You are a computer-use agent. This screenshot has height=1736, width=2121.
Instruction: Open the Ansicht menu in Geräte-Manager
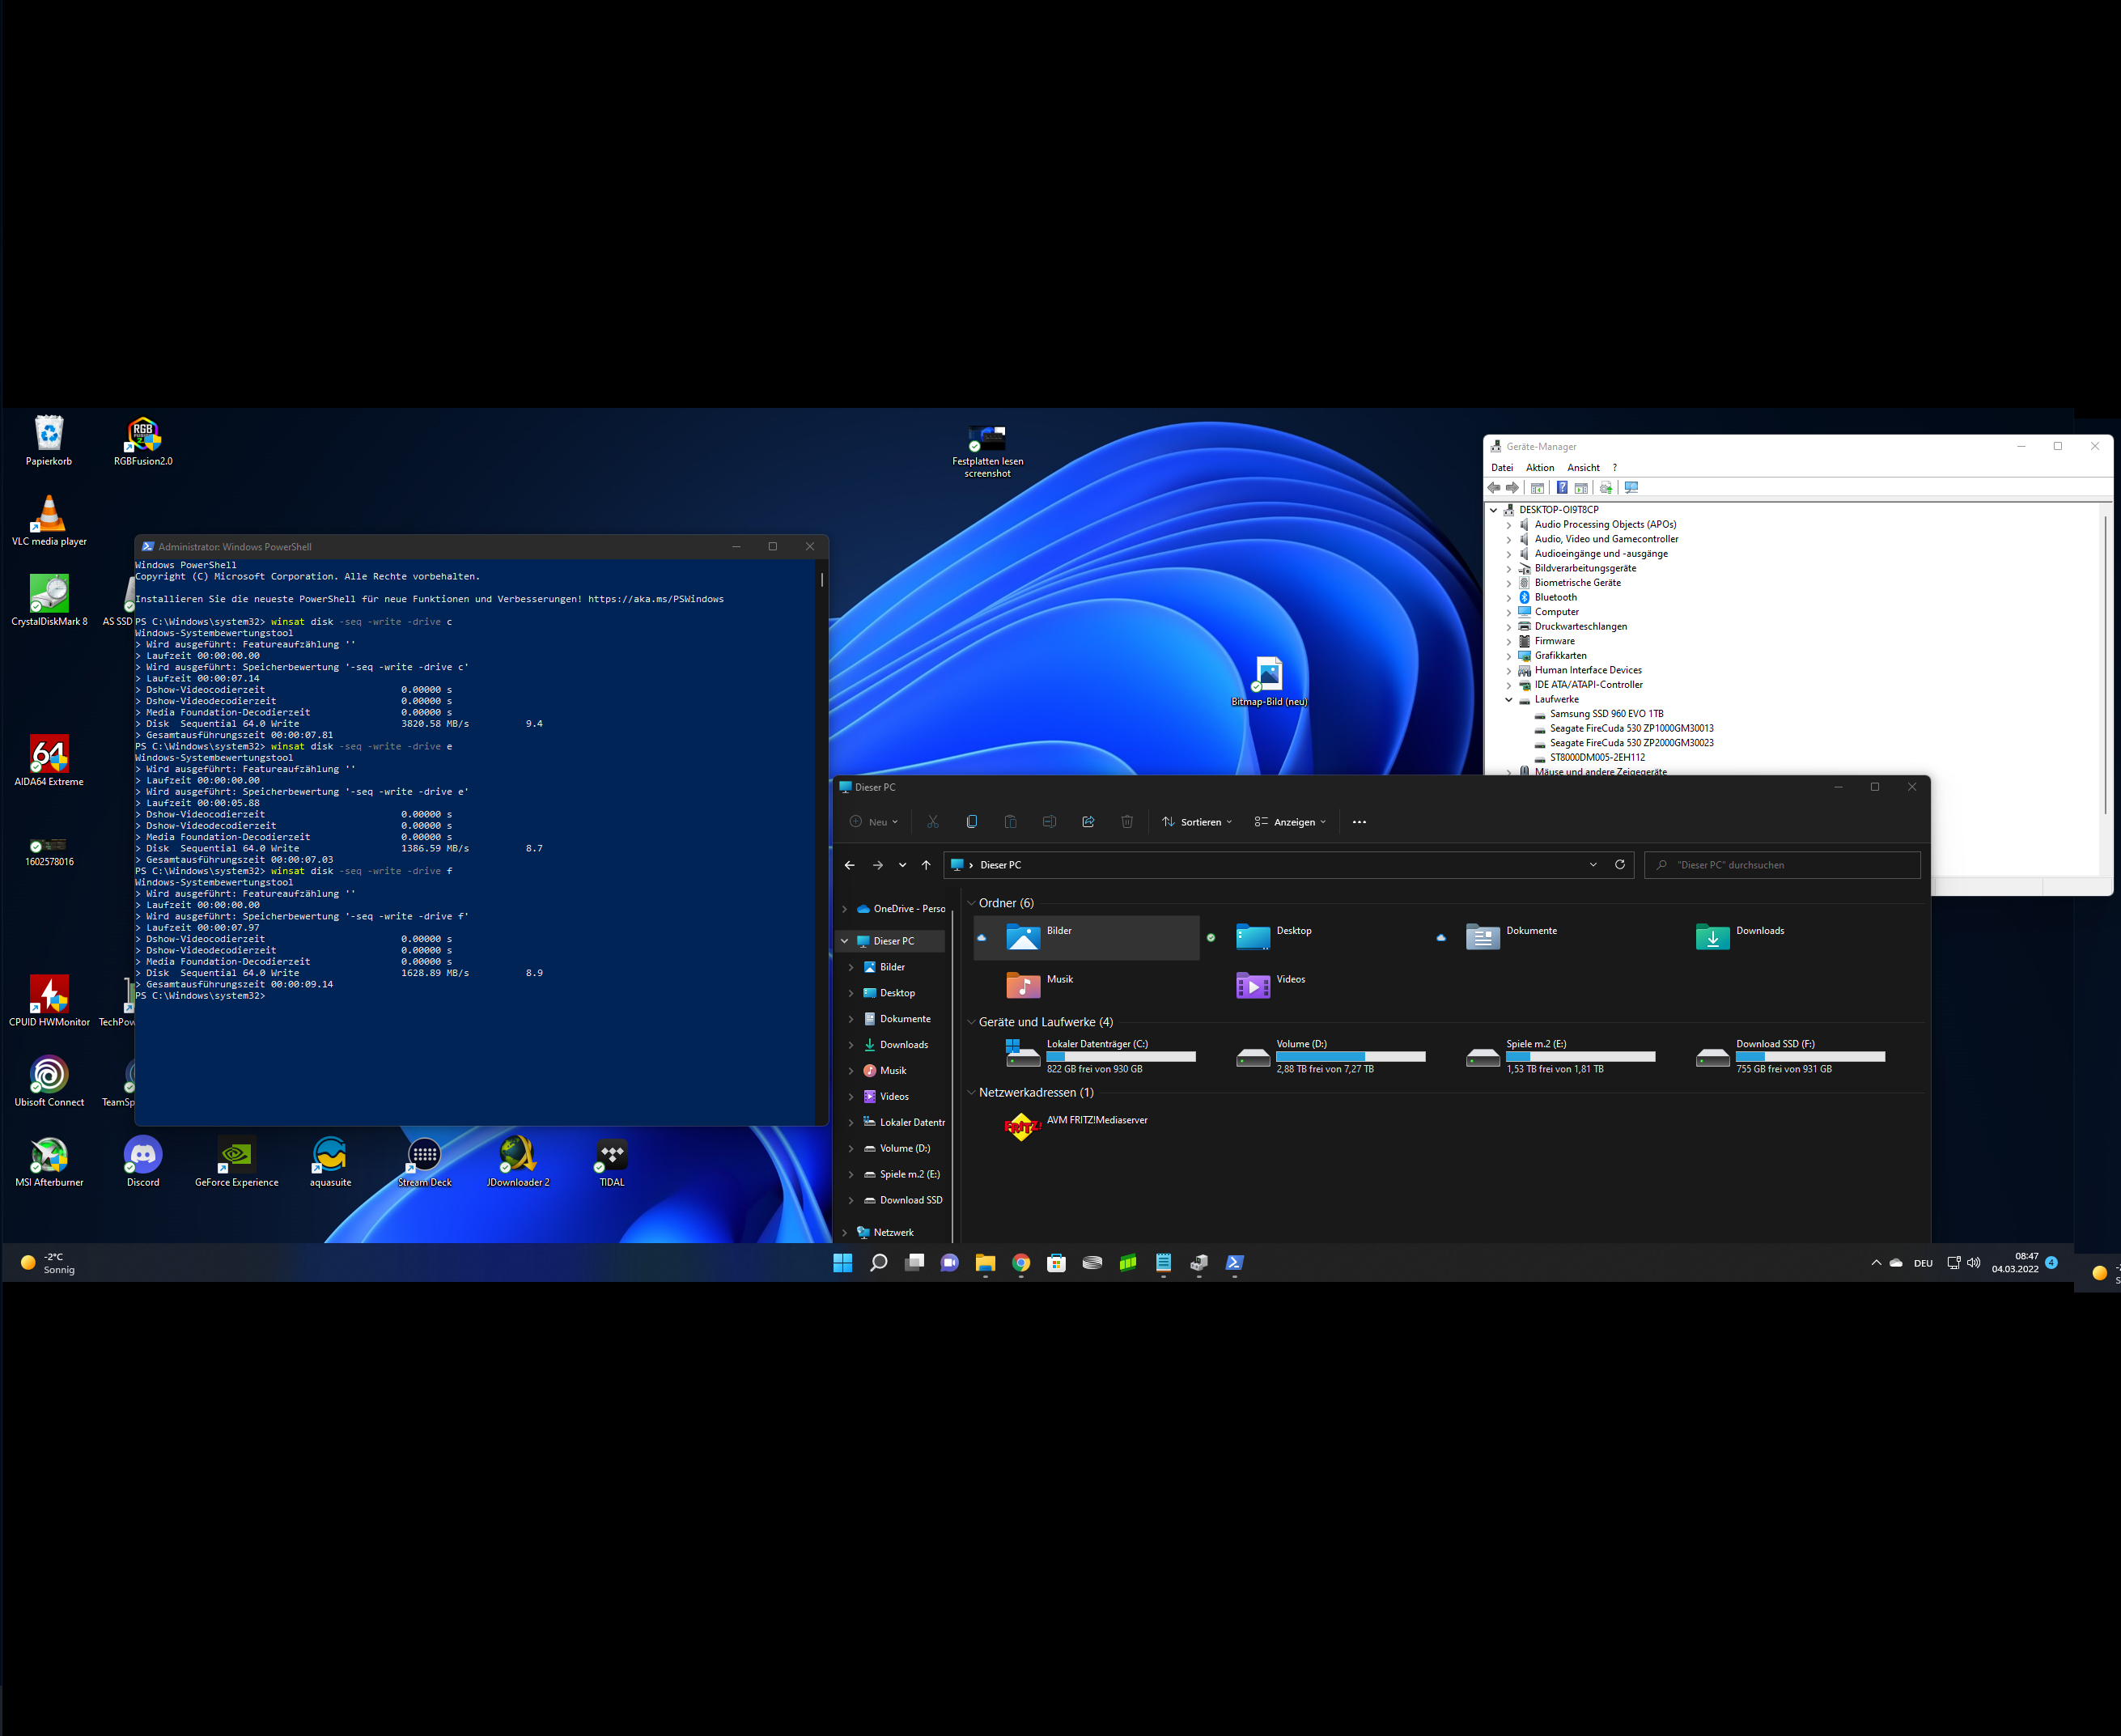pyautogui.click(x=1582, y=468)
